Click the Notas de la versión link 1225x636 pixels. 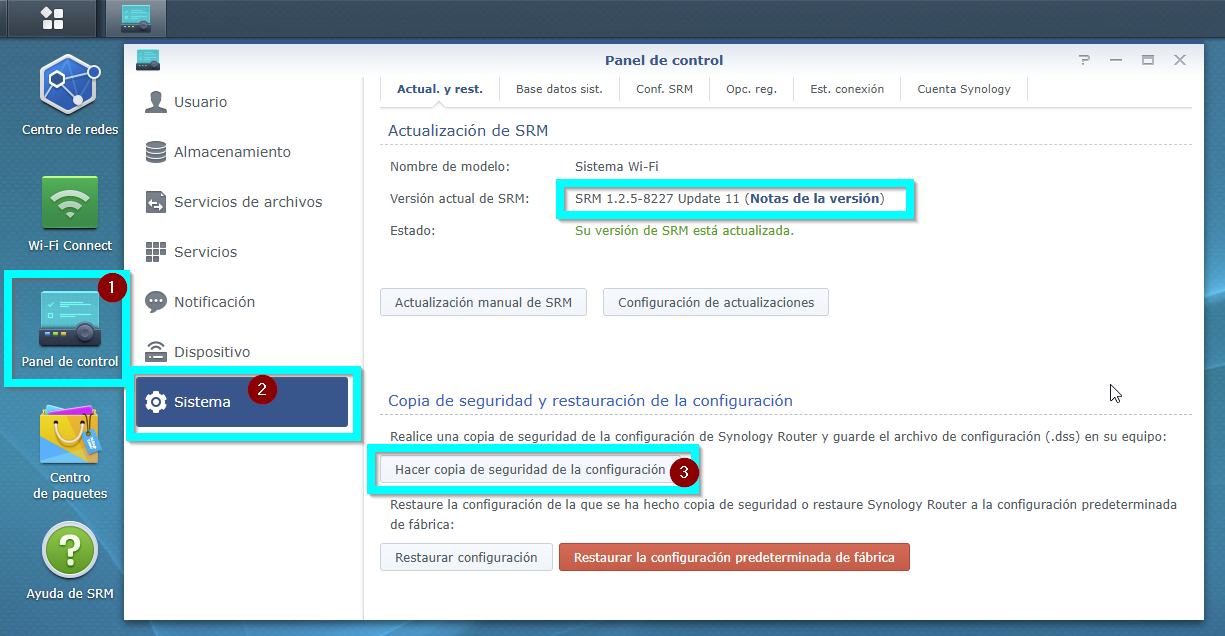(x=814, y=198)
